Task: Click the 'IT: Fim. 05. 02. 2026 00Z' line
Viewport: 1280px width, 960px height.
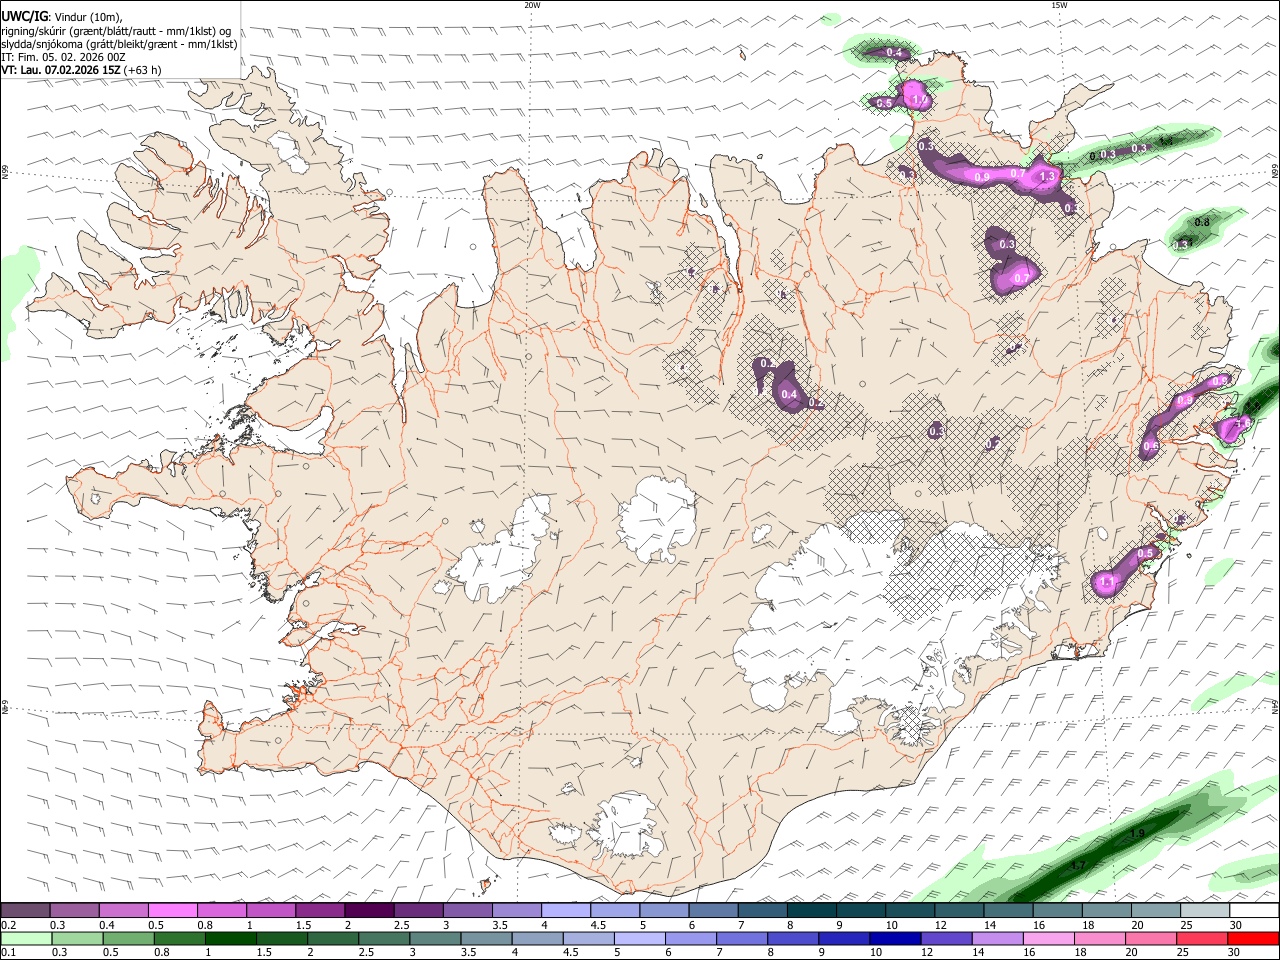Action: (63, 57)
